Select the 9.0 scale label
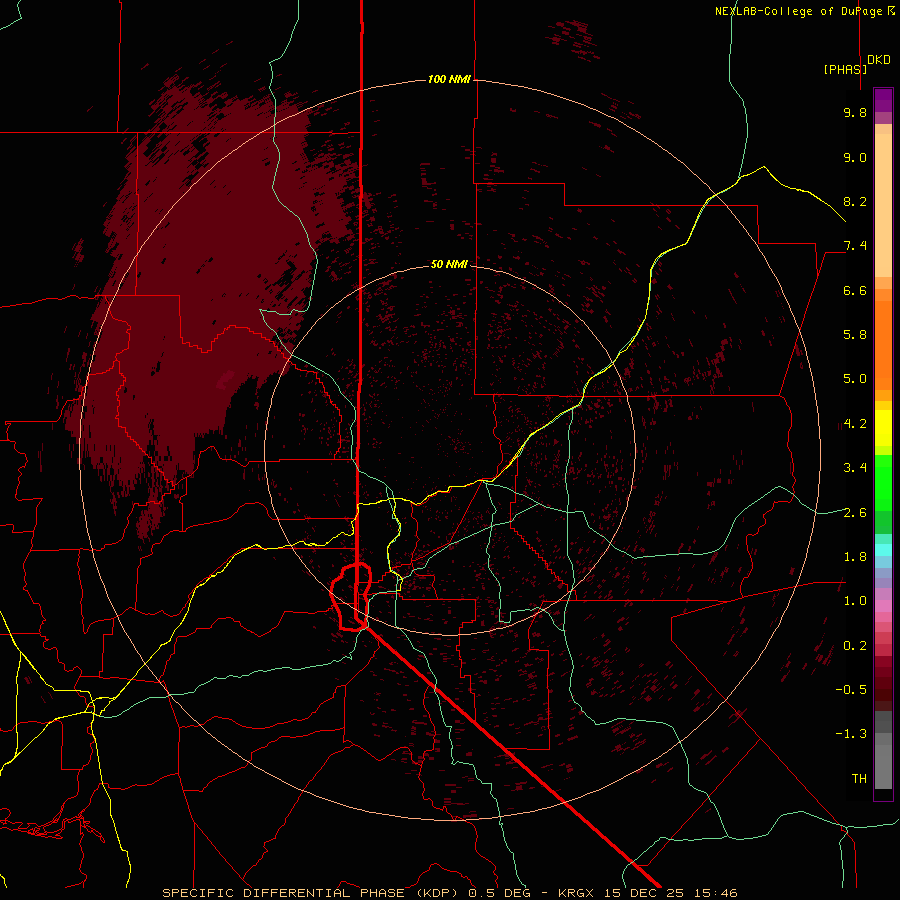Image resolution: width=900 pixels, height=900 pixels. 855,157
